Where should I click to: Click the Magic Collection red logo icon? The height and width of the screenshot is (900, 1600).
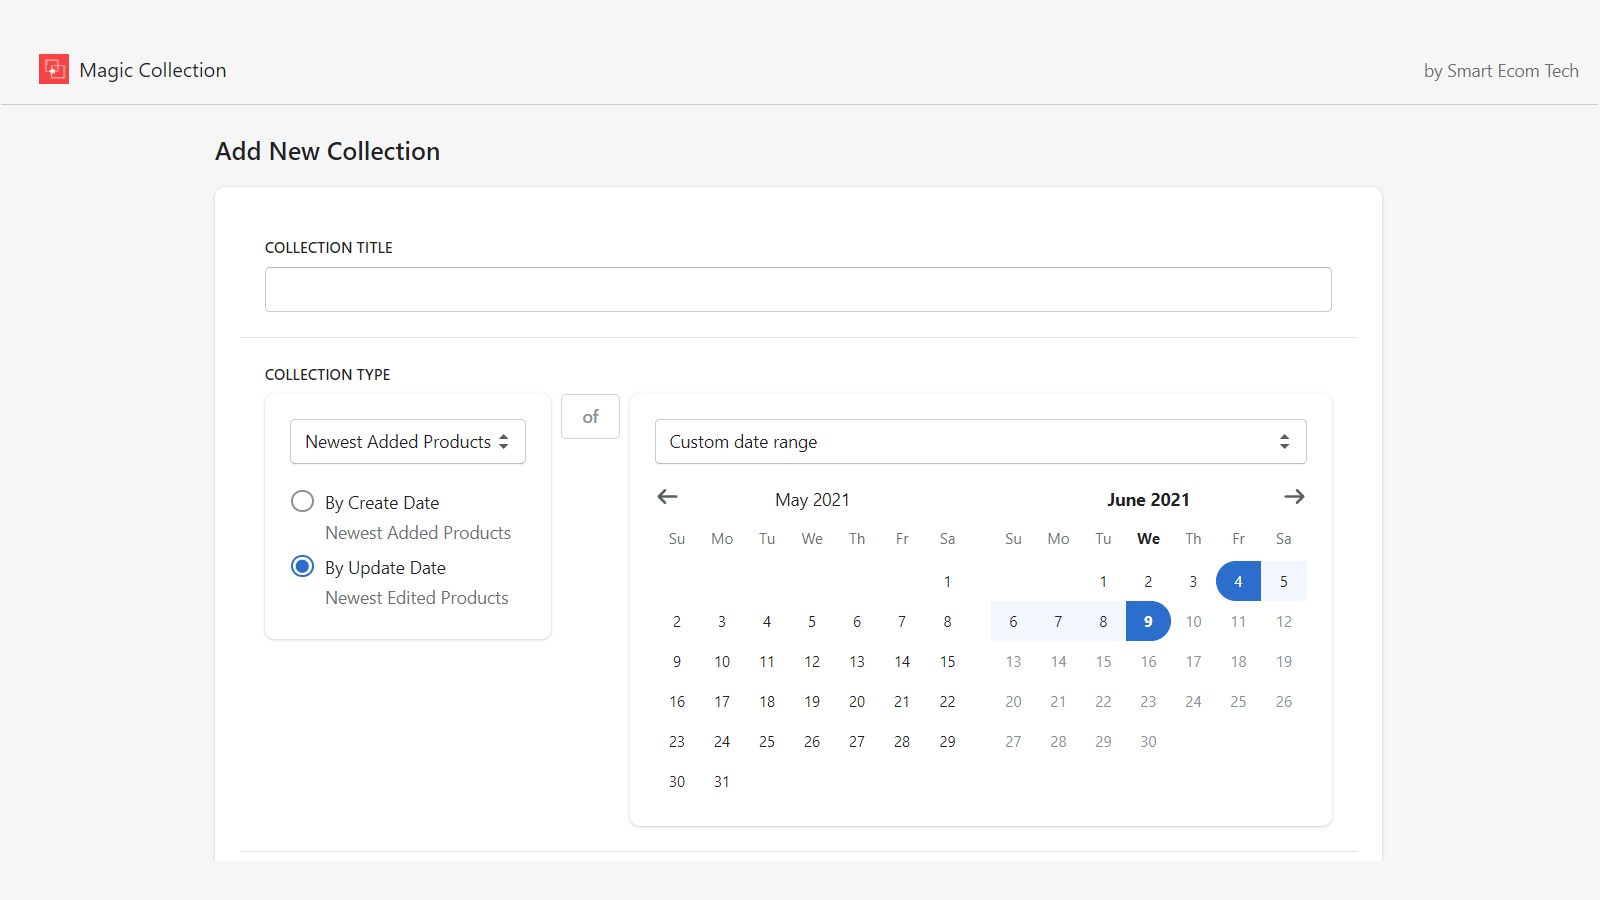(x=54, y=69)
